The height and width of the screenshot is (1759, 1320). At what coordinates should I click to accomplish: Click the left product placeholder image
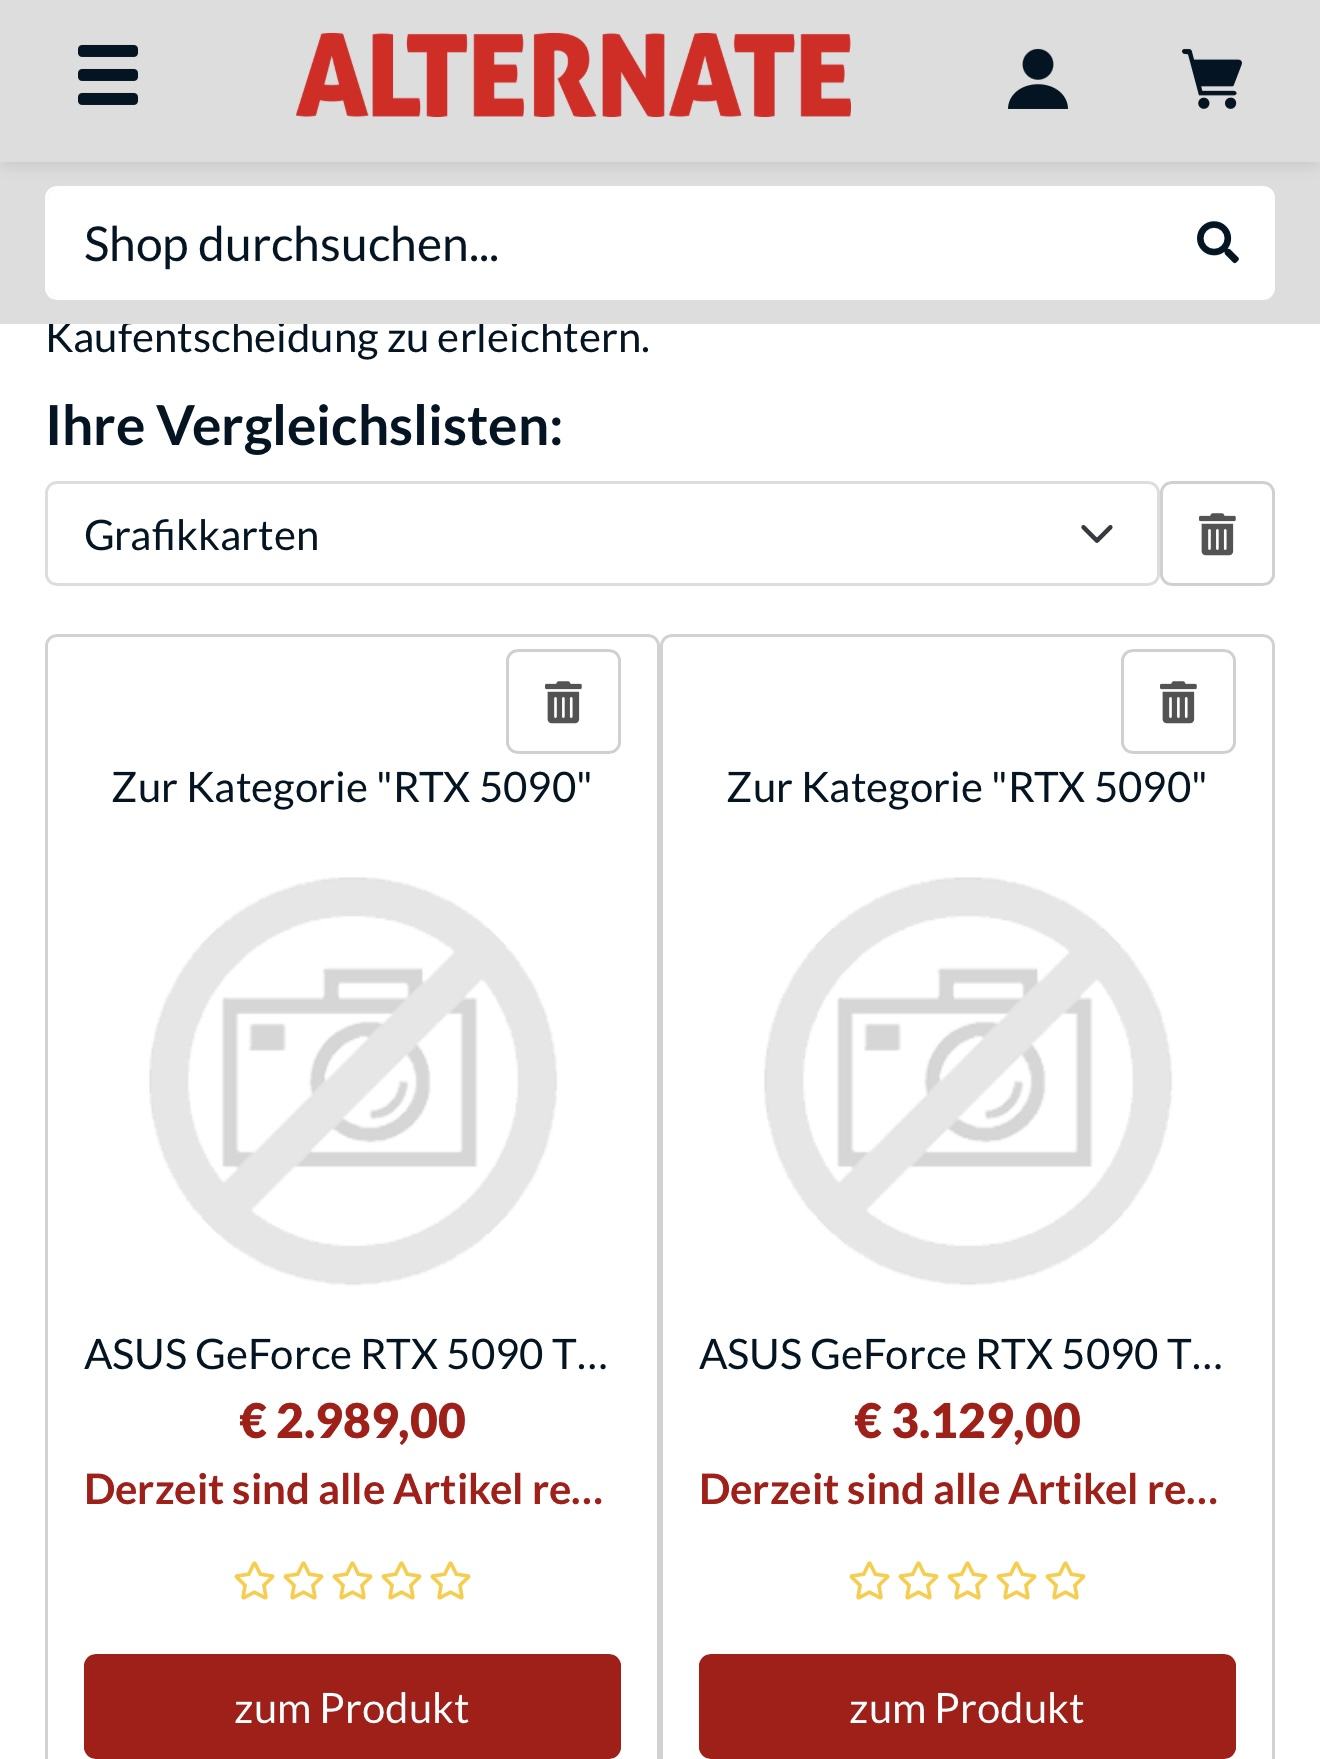coord(352,1080)
